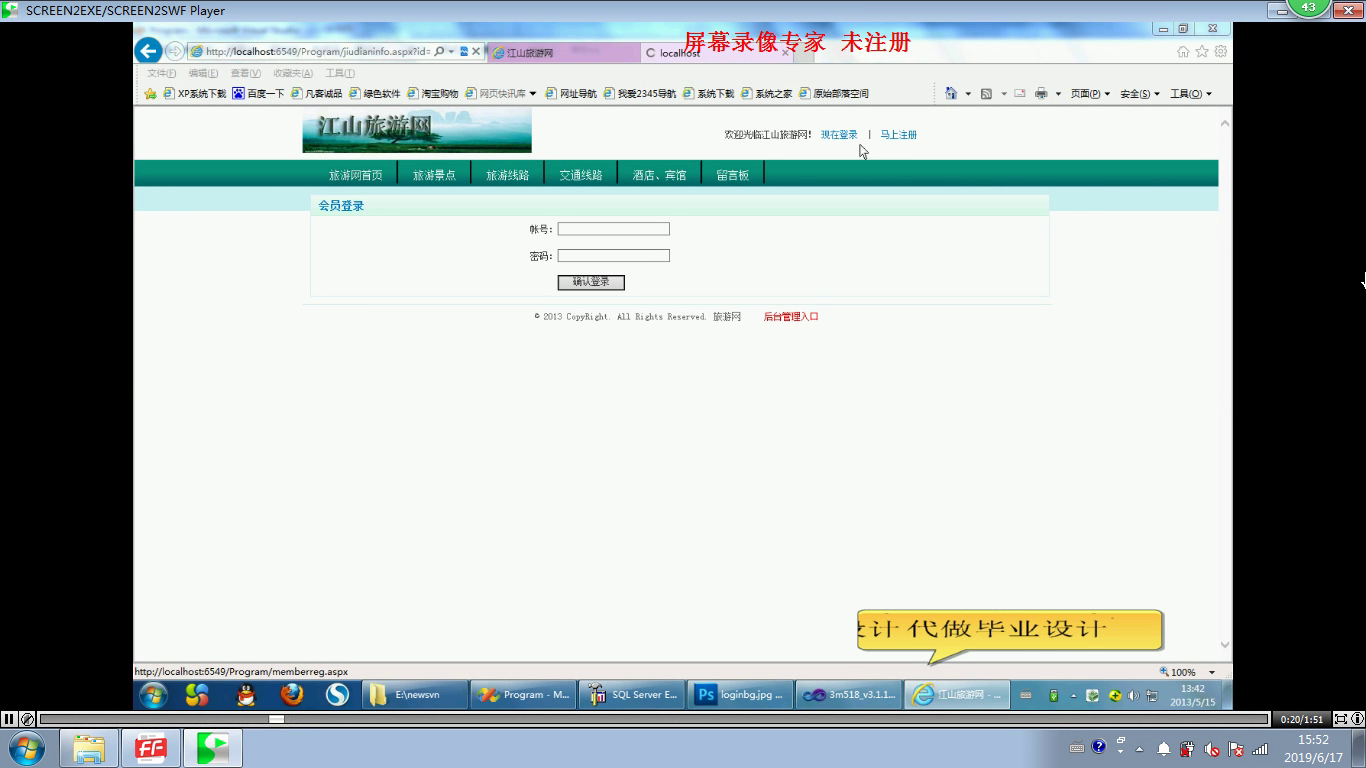The image size is (1366, 768).
Task: Expand the address bar search dropdown
Action: point(451,51)
